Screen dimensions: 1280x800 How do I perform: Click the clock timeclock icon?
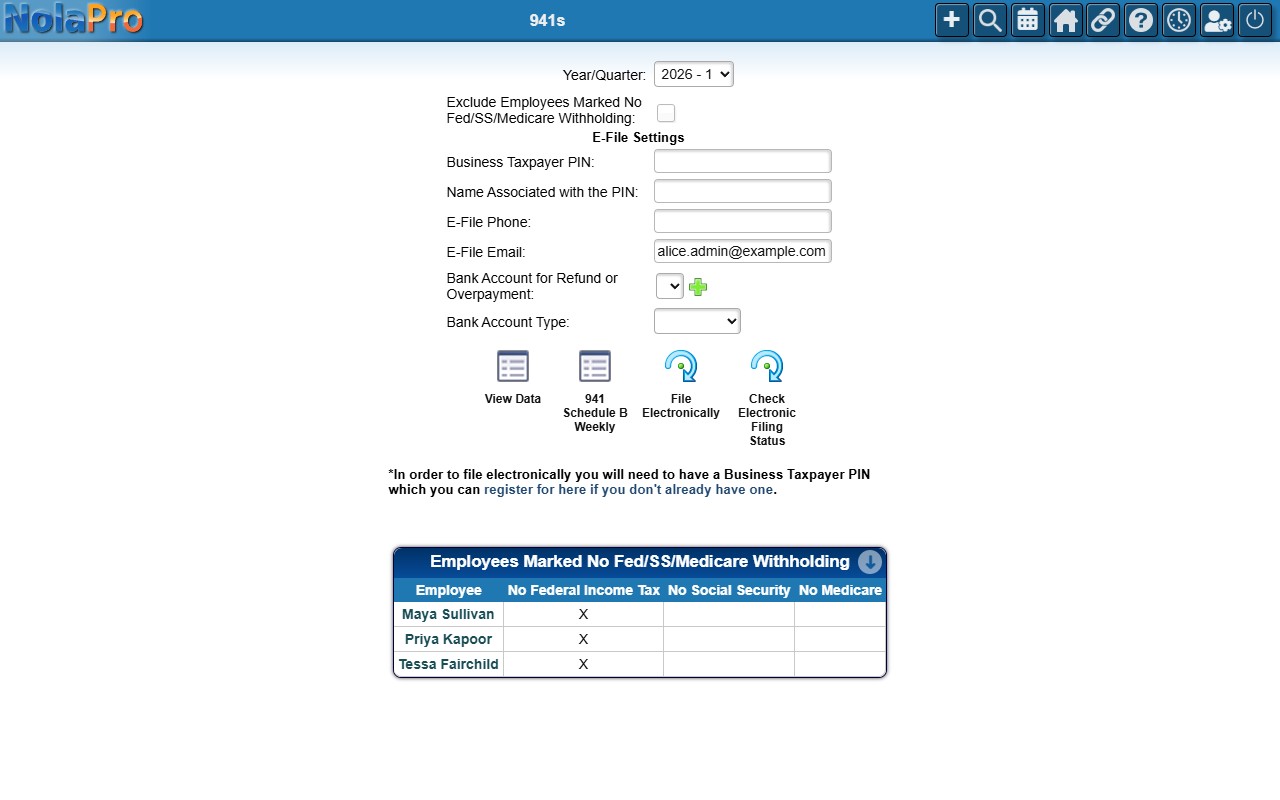tap(1179, 20)
